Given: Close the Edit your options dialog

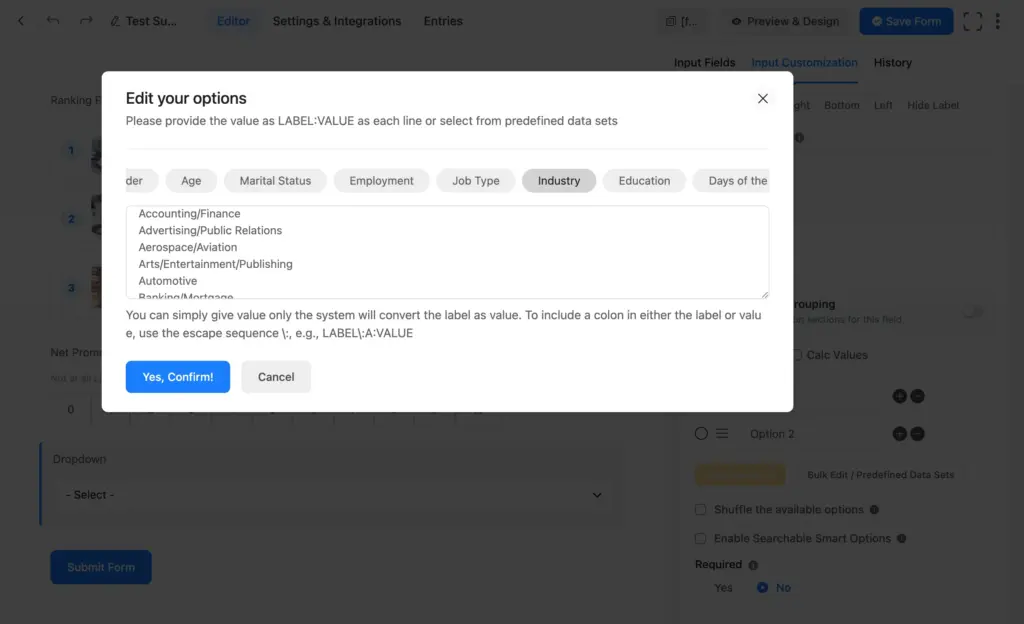Looking at the screenshot, I should [762, 99].
